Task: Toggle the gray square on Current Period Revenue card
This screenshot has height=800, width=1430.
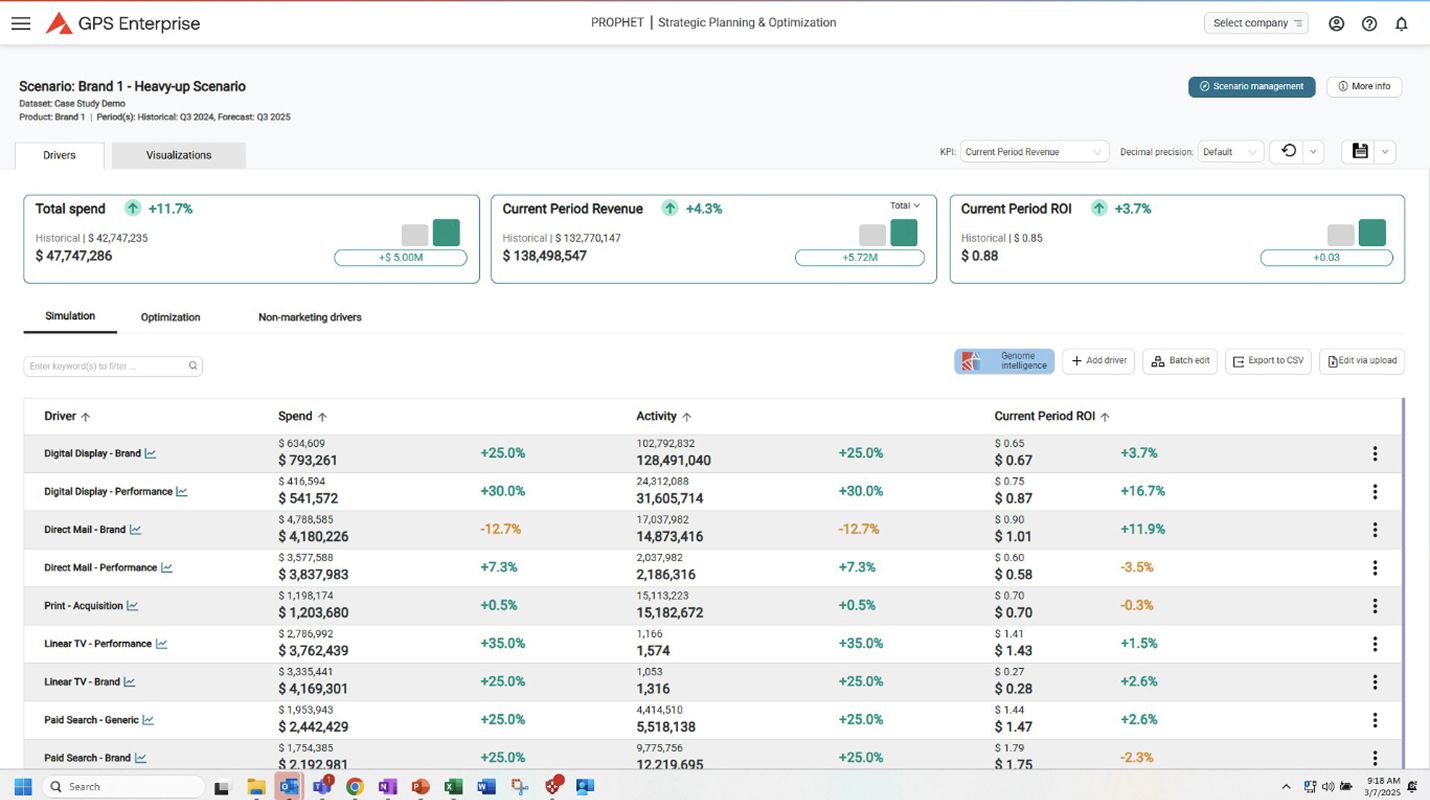Action: click(871, 232)
